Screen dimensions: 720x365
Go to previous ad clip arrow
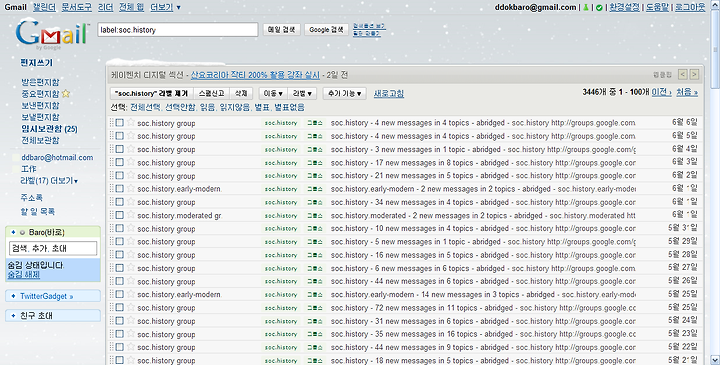pyautogui.click(x=683, y=74)
